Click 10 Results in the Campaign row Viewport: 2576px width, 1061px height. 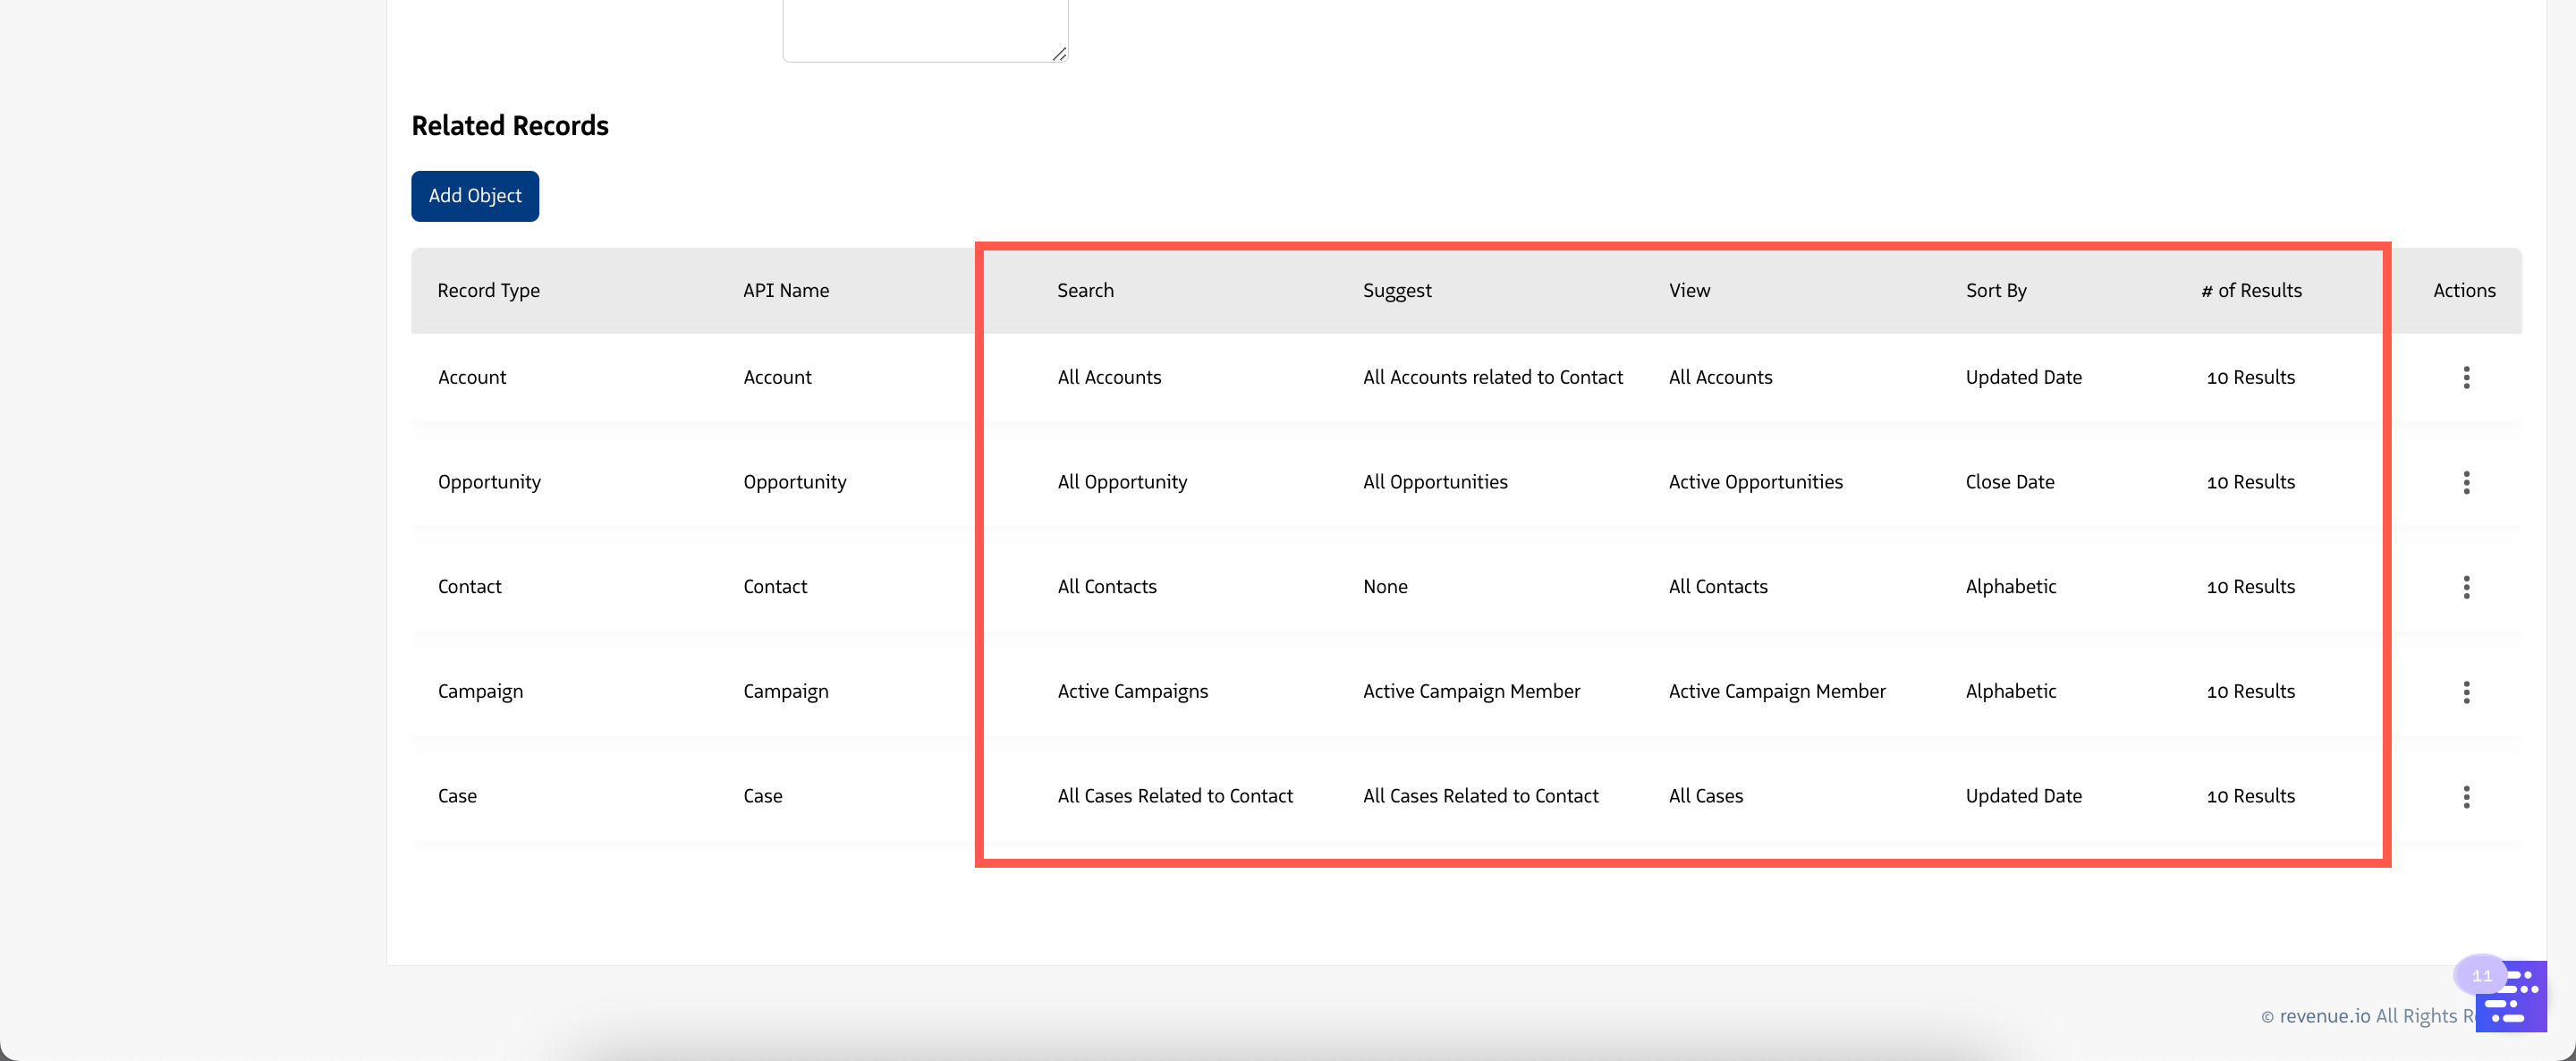click(2251, 692)
